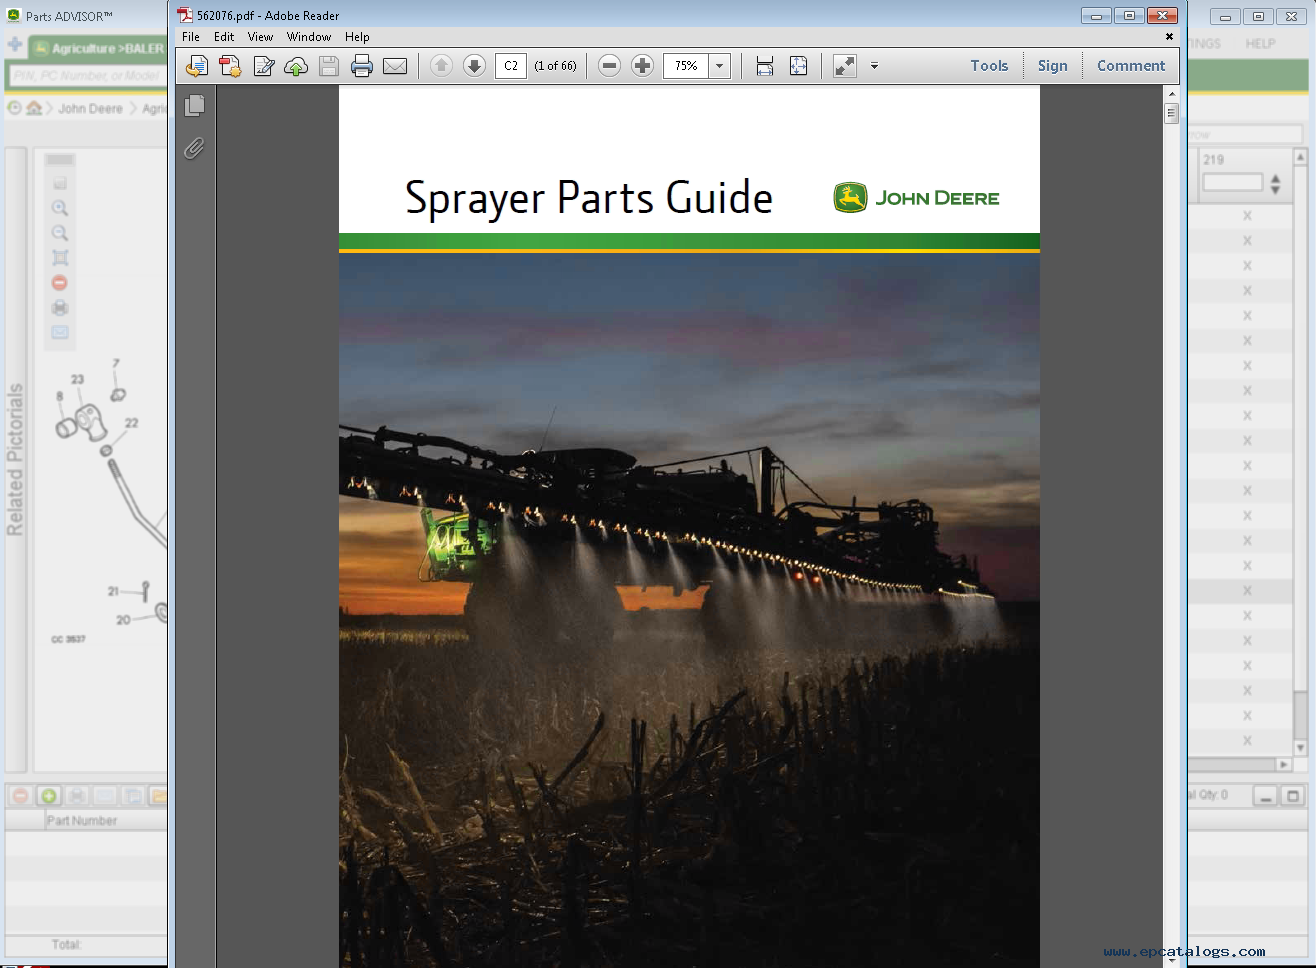Screen dimensions: 1316x968
Task: Toggle Read Mode view
Action: click(x=845, y=66)
